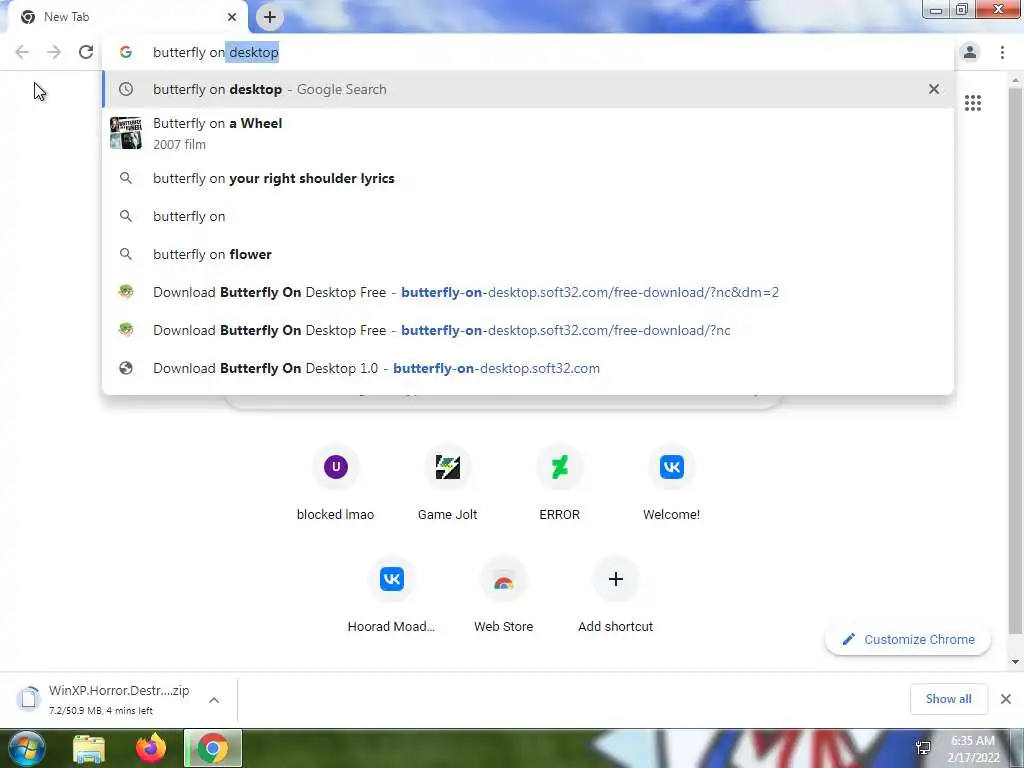Click Show all downloads

948,699
